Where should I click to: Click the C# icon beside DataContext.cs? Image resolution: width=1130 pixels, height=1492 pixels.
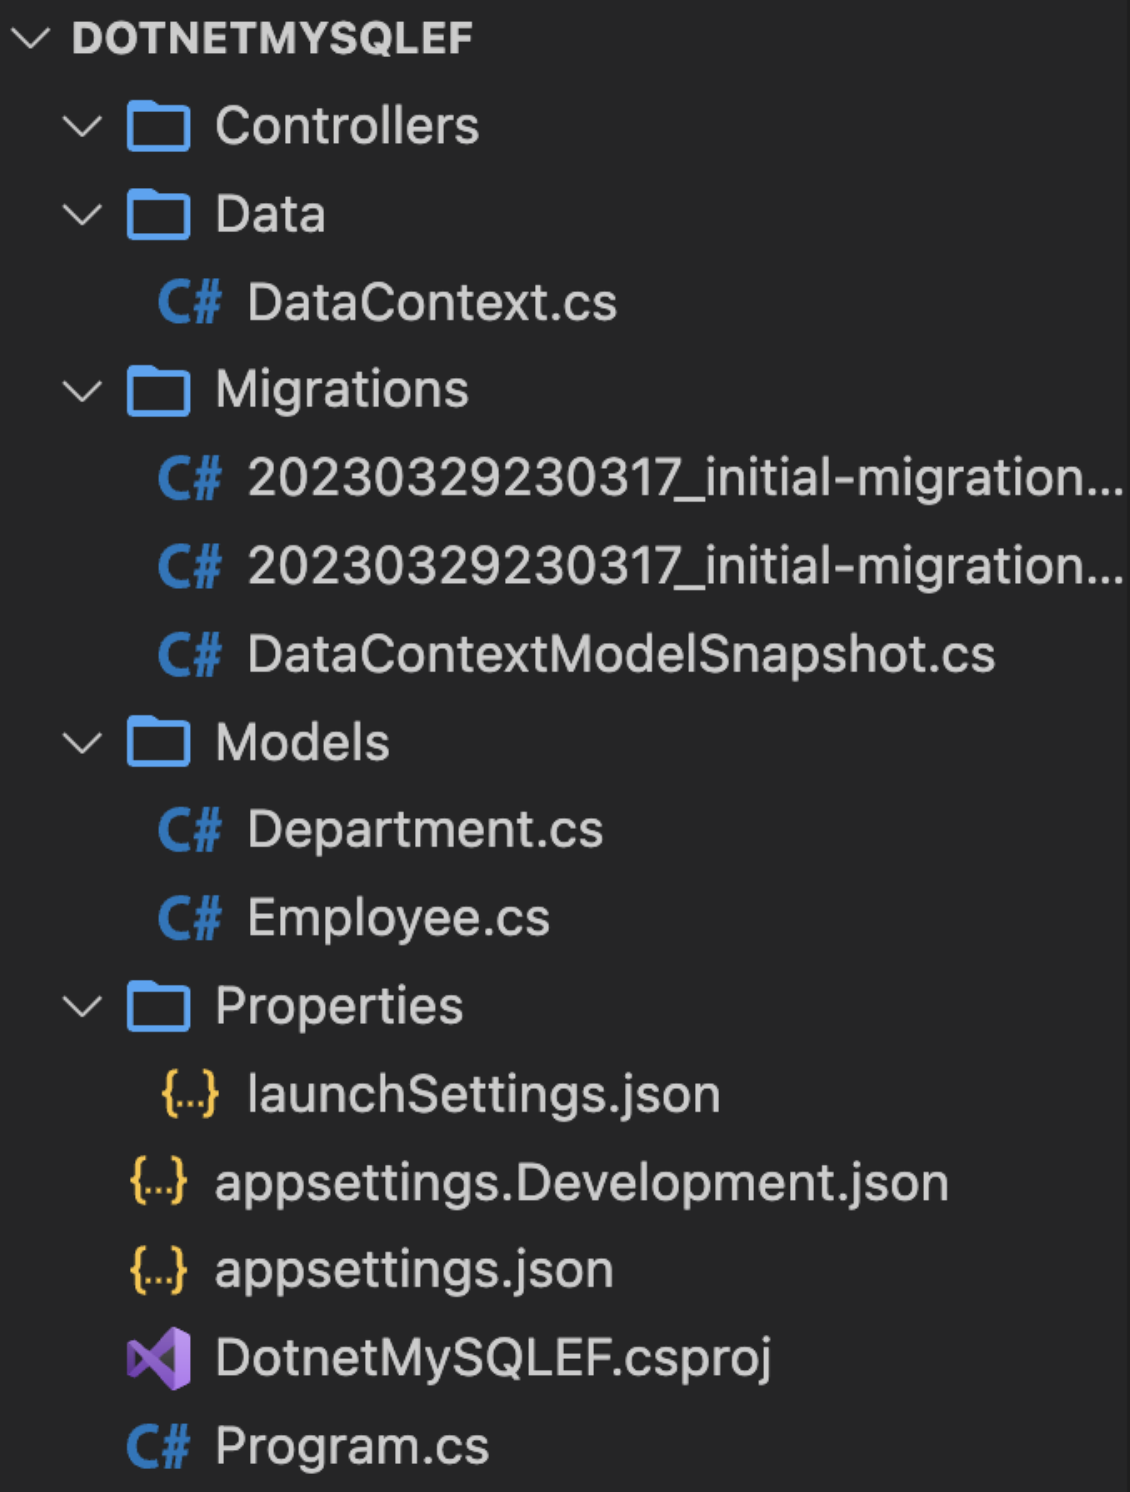189,303
